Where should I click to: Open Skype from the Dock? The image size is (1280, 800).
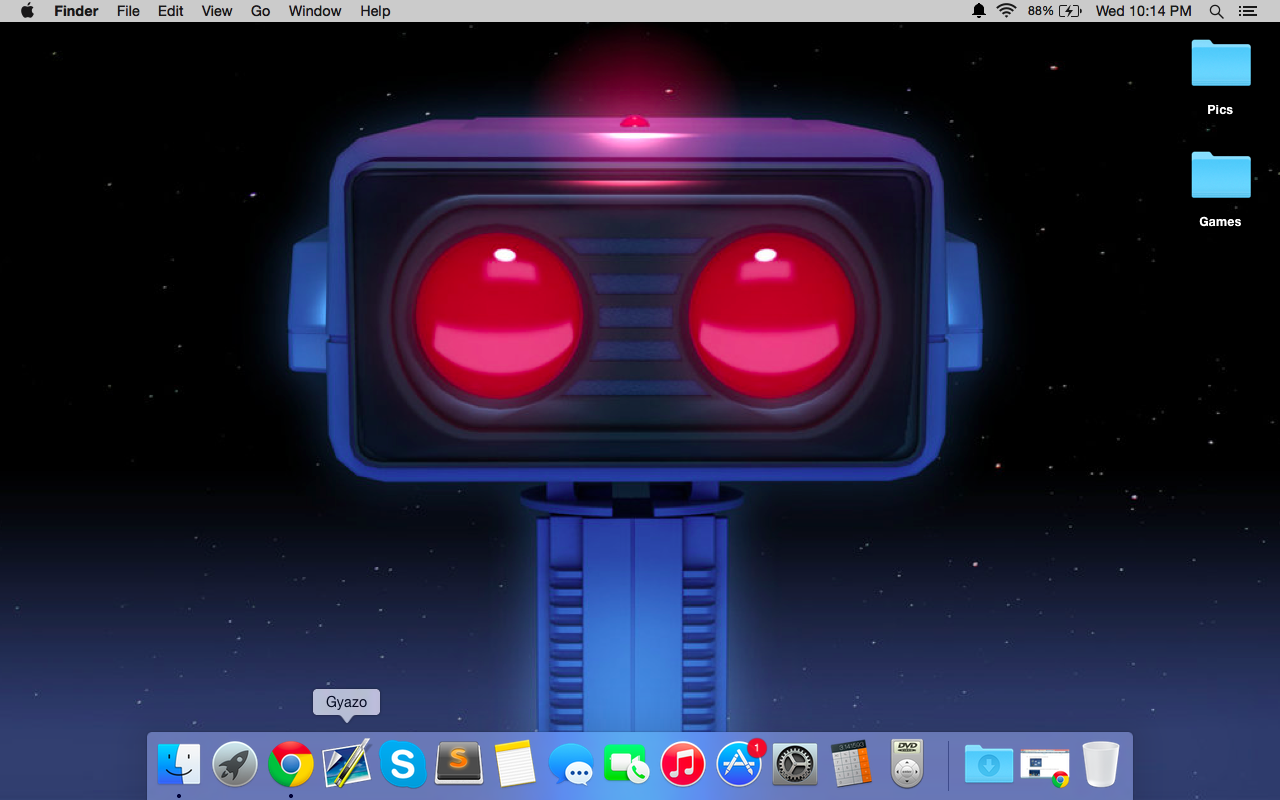(403, 765)
